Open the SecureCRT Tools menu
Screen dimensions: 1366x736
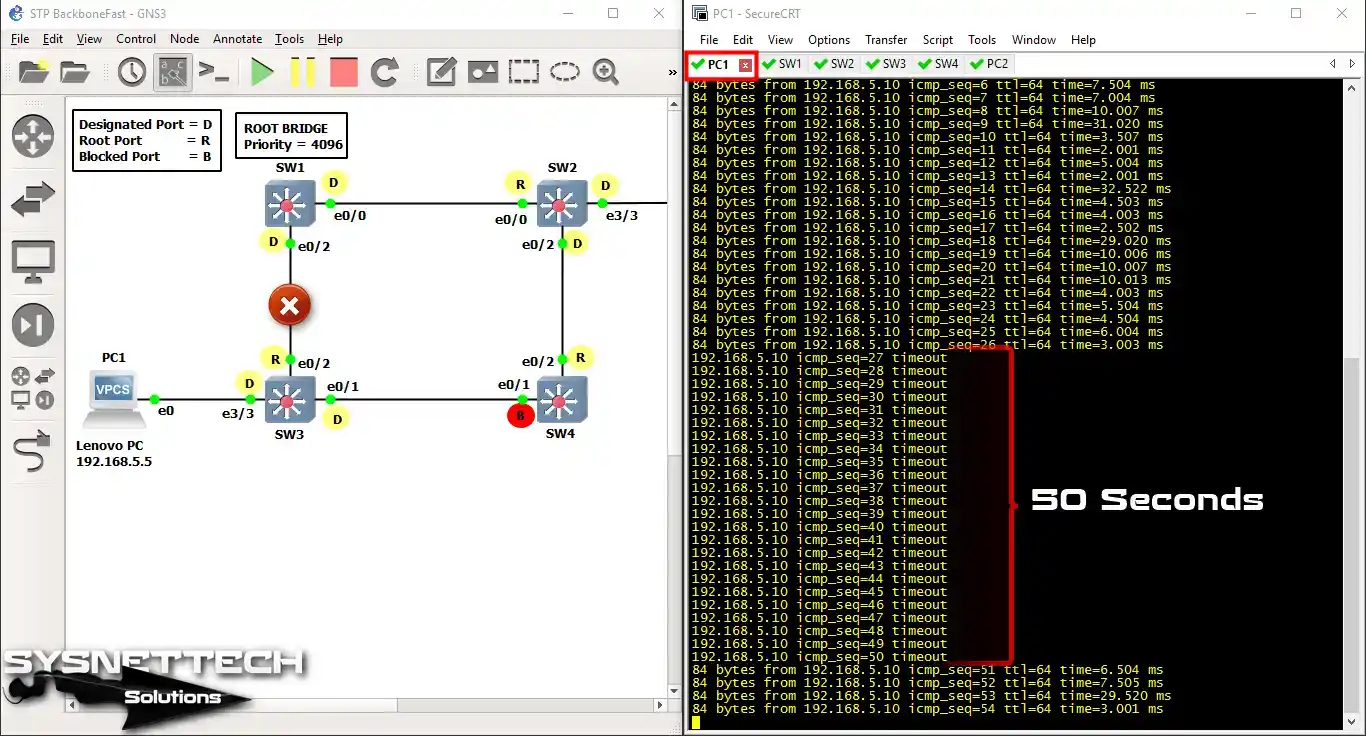(x=982, y=40)
